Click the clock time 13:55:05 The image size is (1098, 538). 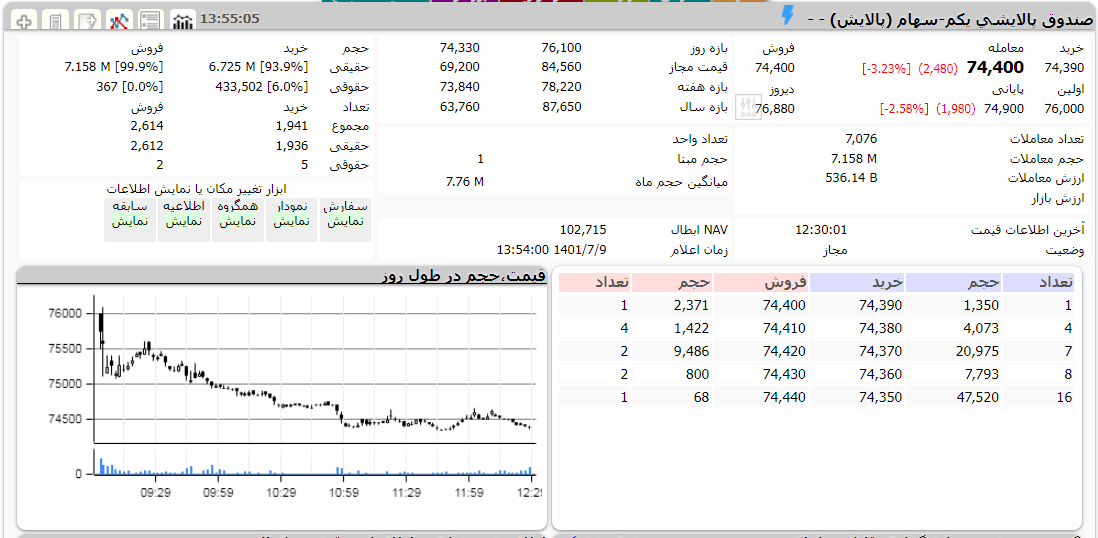pos(230,18)
